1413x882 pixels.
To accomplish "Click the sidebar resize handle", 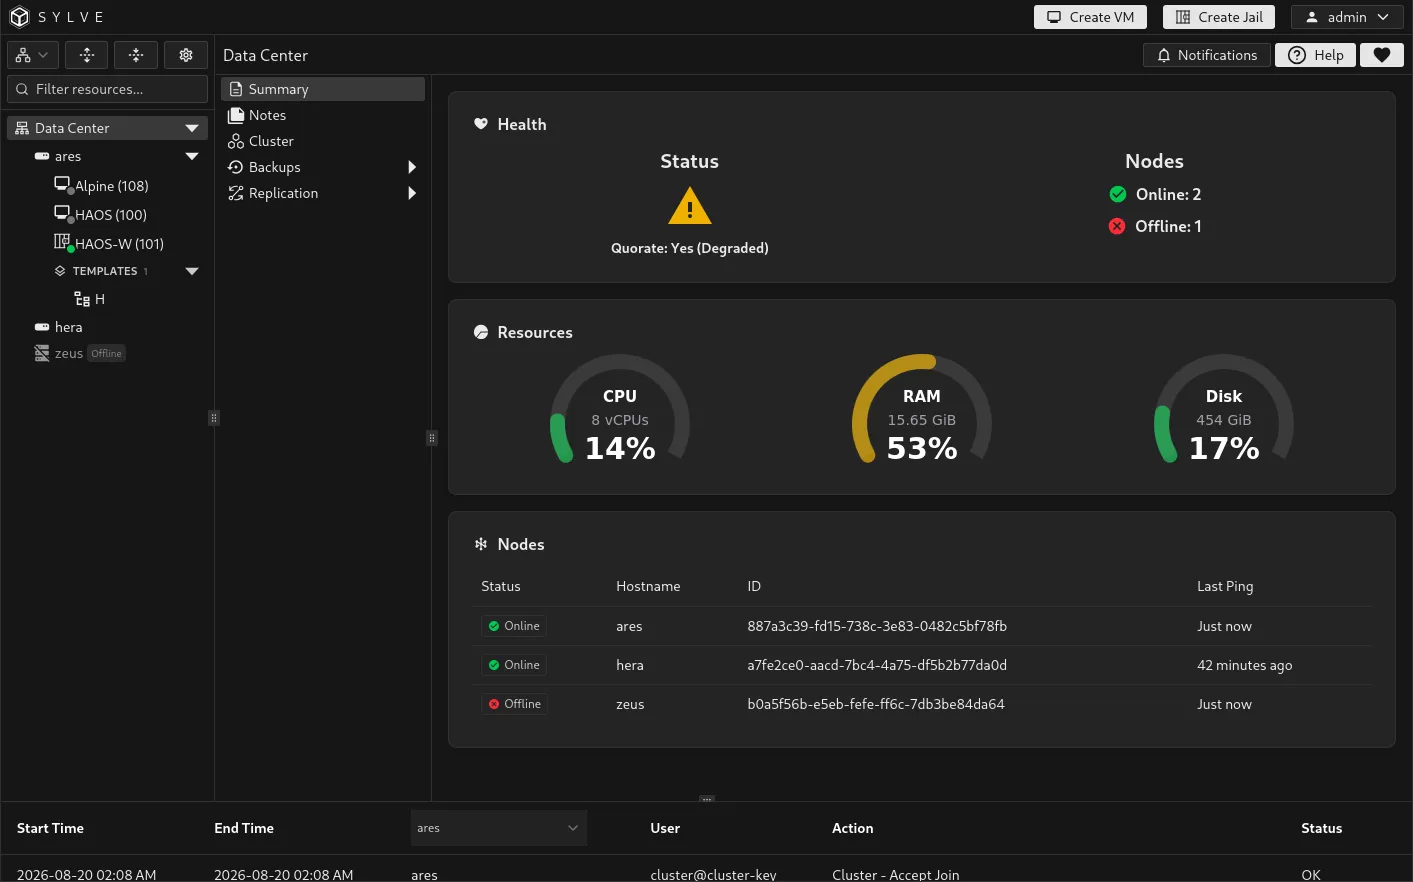I will tap(213, 418).
